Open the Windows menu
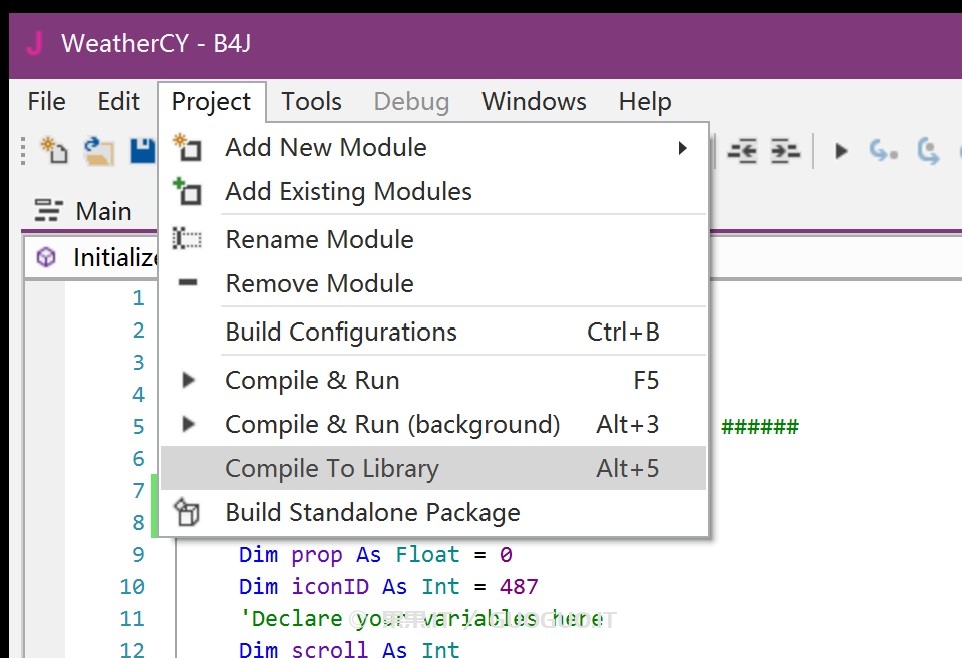Screen dimensions: 962x658 [x=534, y=102]
